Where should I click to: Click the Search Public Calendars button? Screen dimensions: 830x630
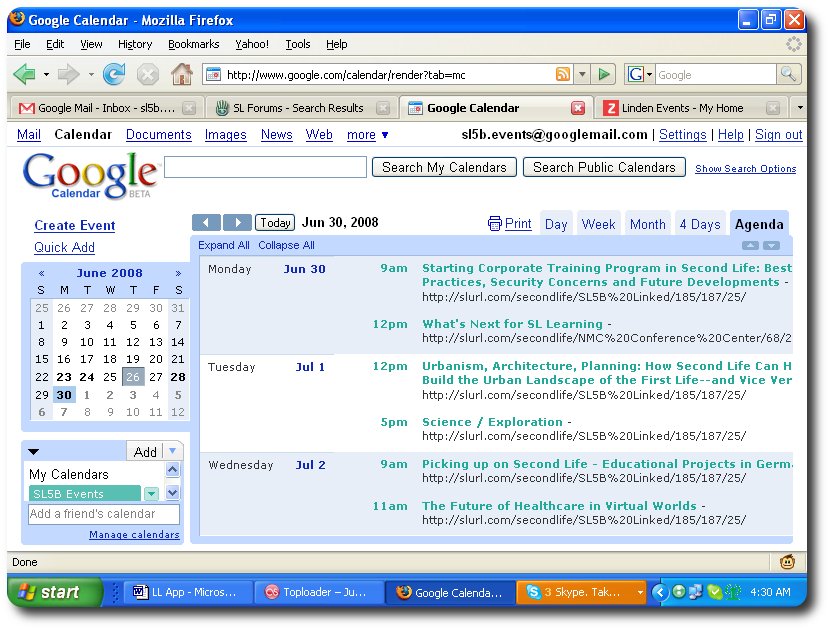click(x=604, y=168)
